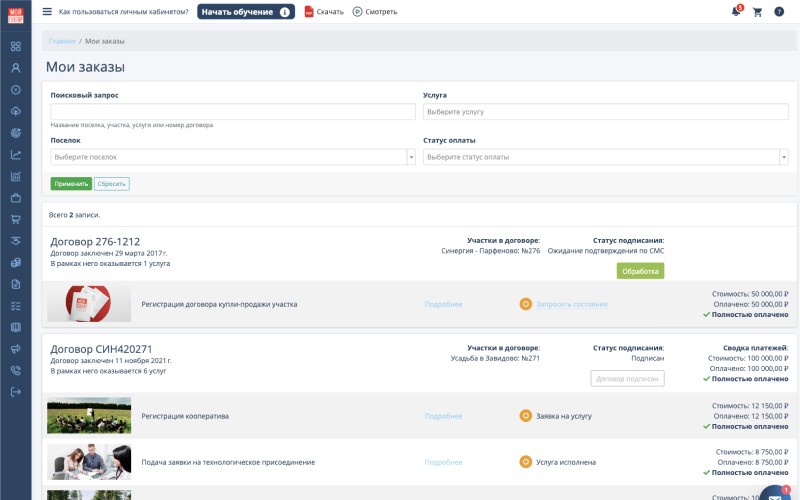Open the phone contact icon in sidebar
Screen dimensions: 800x500
click(16, 369)
